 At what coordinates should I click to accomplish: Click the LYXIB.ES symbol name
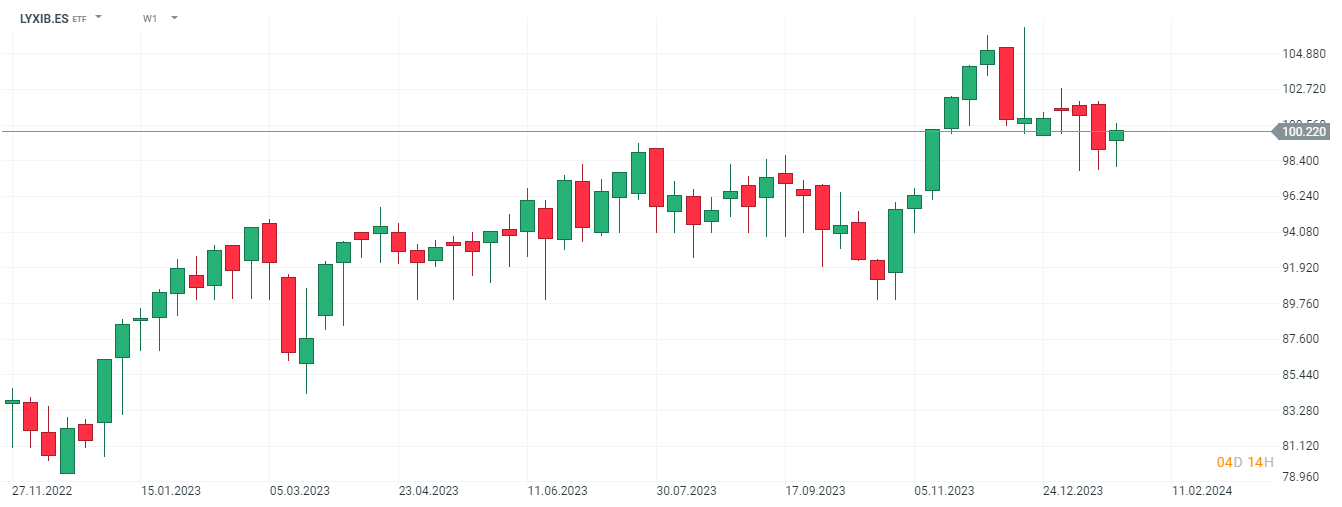coord(44,18)
